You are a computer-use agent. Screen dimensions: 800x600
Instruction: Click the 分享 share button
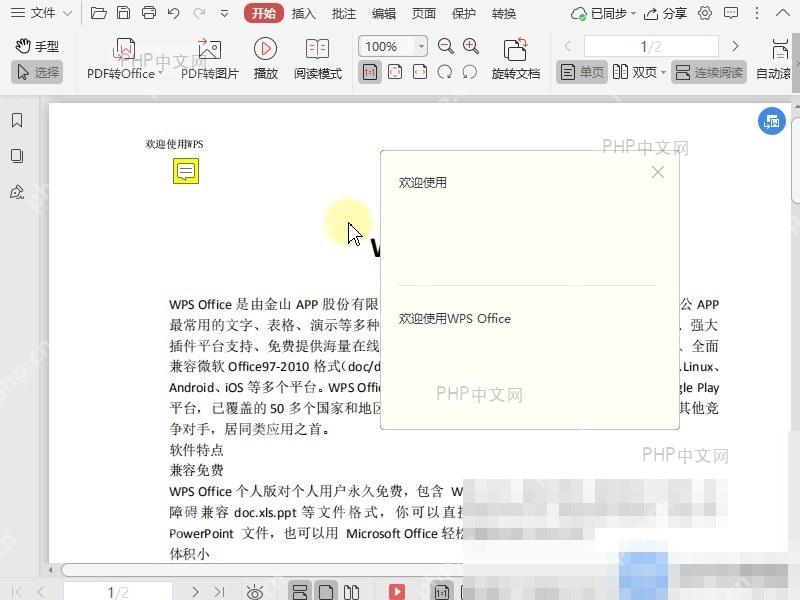click(665, 14)
